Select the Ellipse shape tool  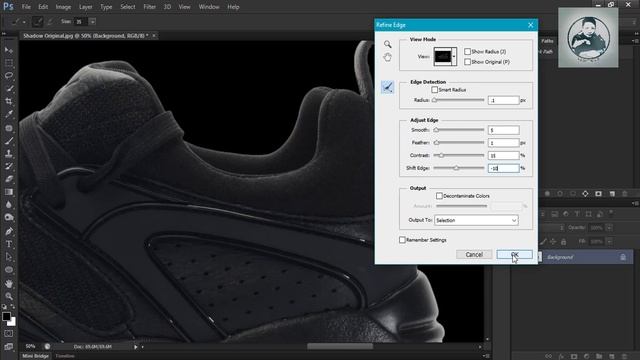9,270
